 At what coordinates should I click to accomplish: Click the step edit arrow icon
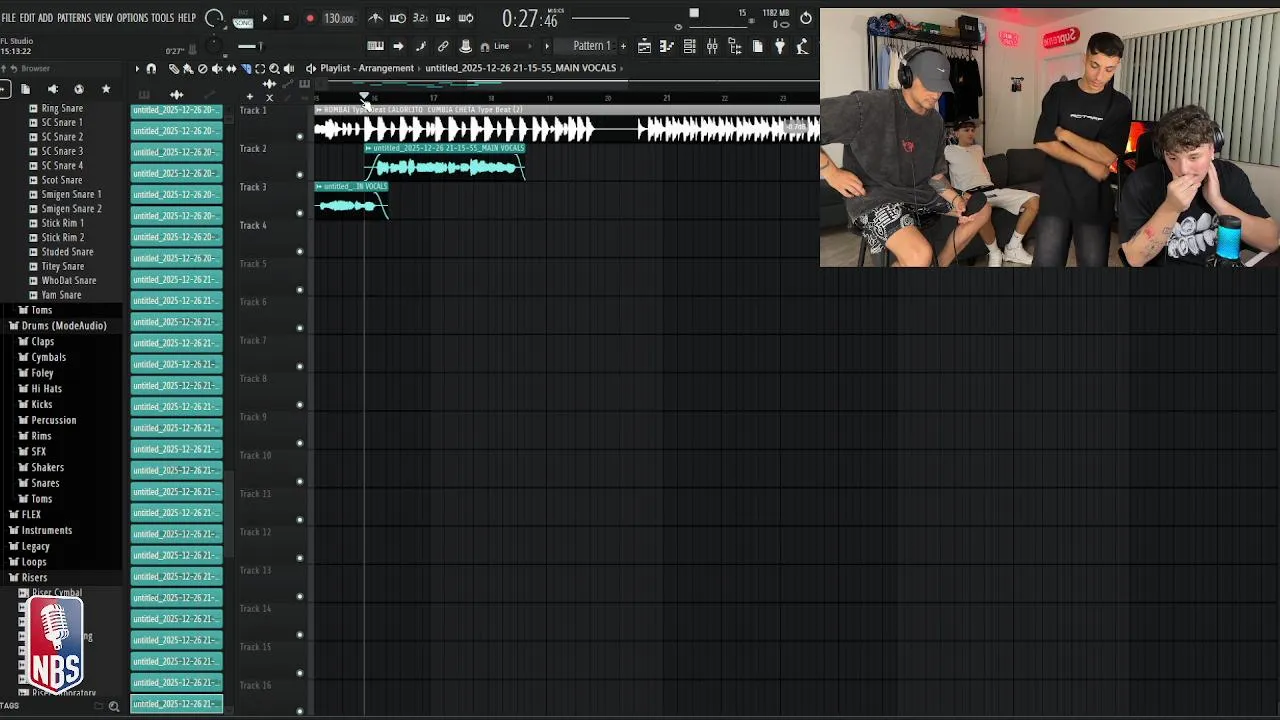coord(398,46)
